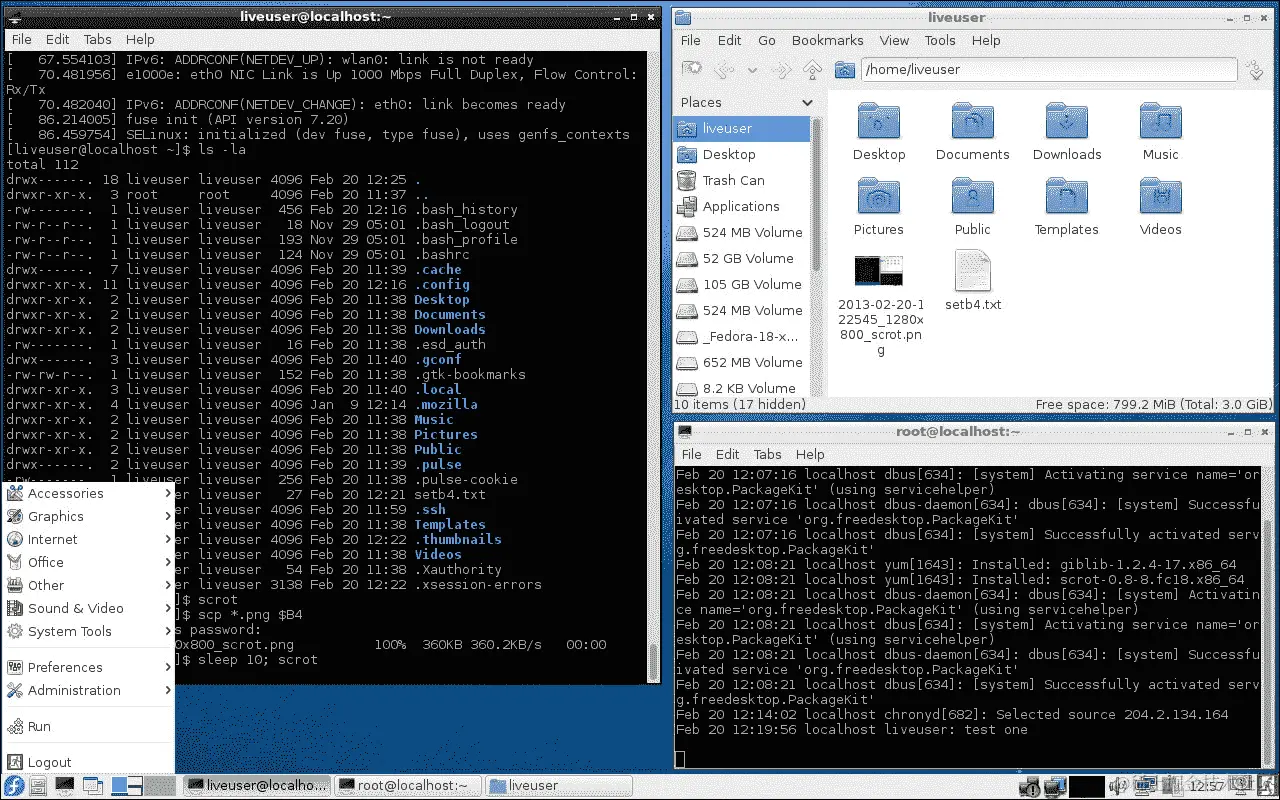Expand the Places sidebar dropdown

808,102
